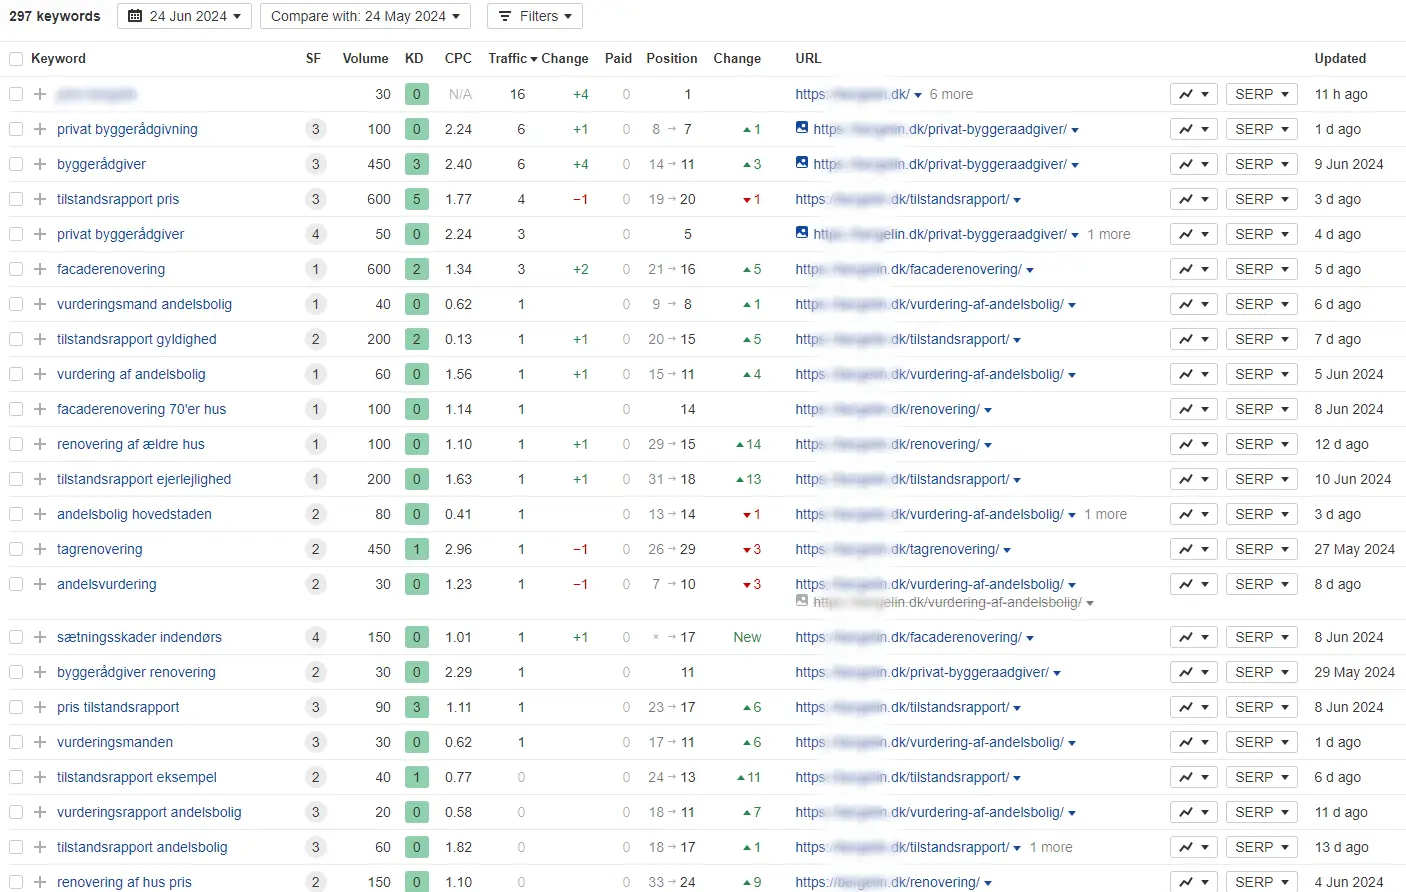This screenshot has height=892, width=1406.
Task: Open history chart for tagrenovering row
Action: pyautogui.click(x=1194, y=549)
